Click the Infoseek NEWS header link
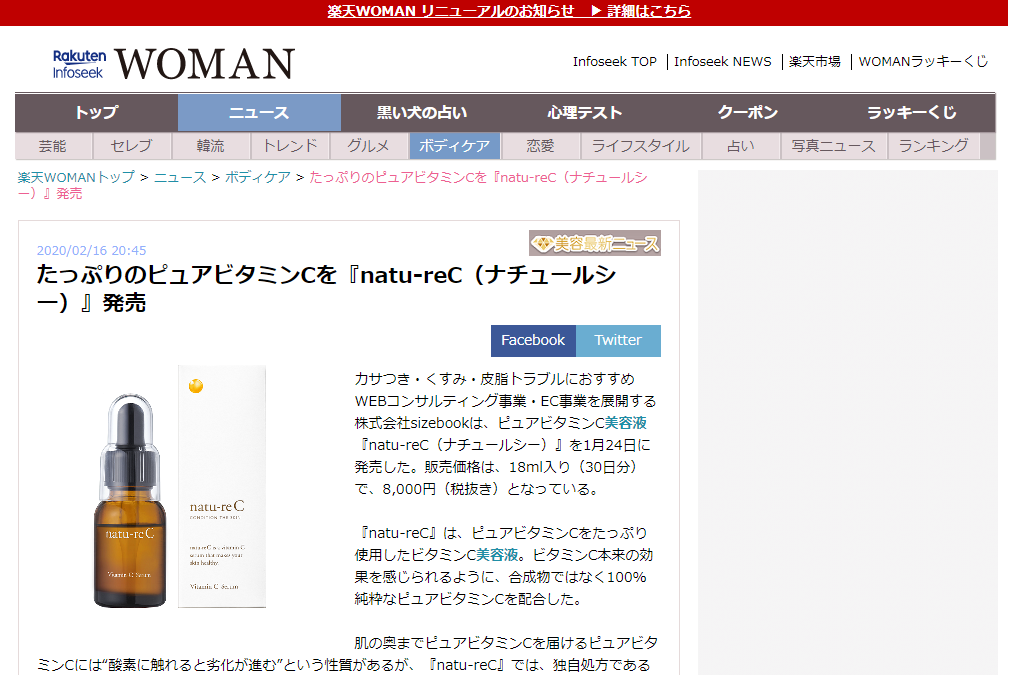1009x675 pixels. [722, 61]
